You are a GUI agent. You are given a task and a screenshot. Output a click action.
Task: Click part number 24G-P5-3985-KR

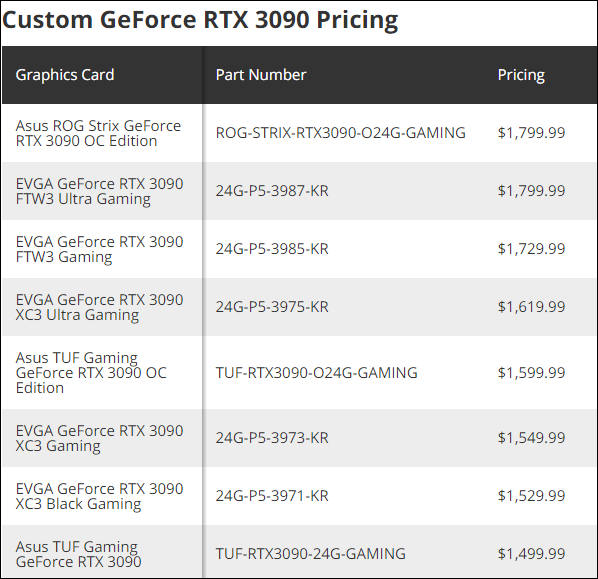(272, 249)
